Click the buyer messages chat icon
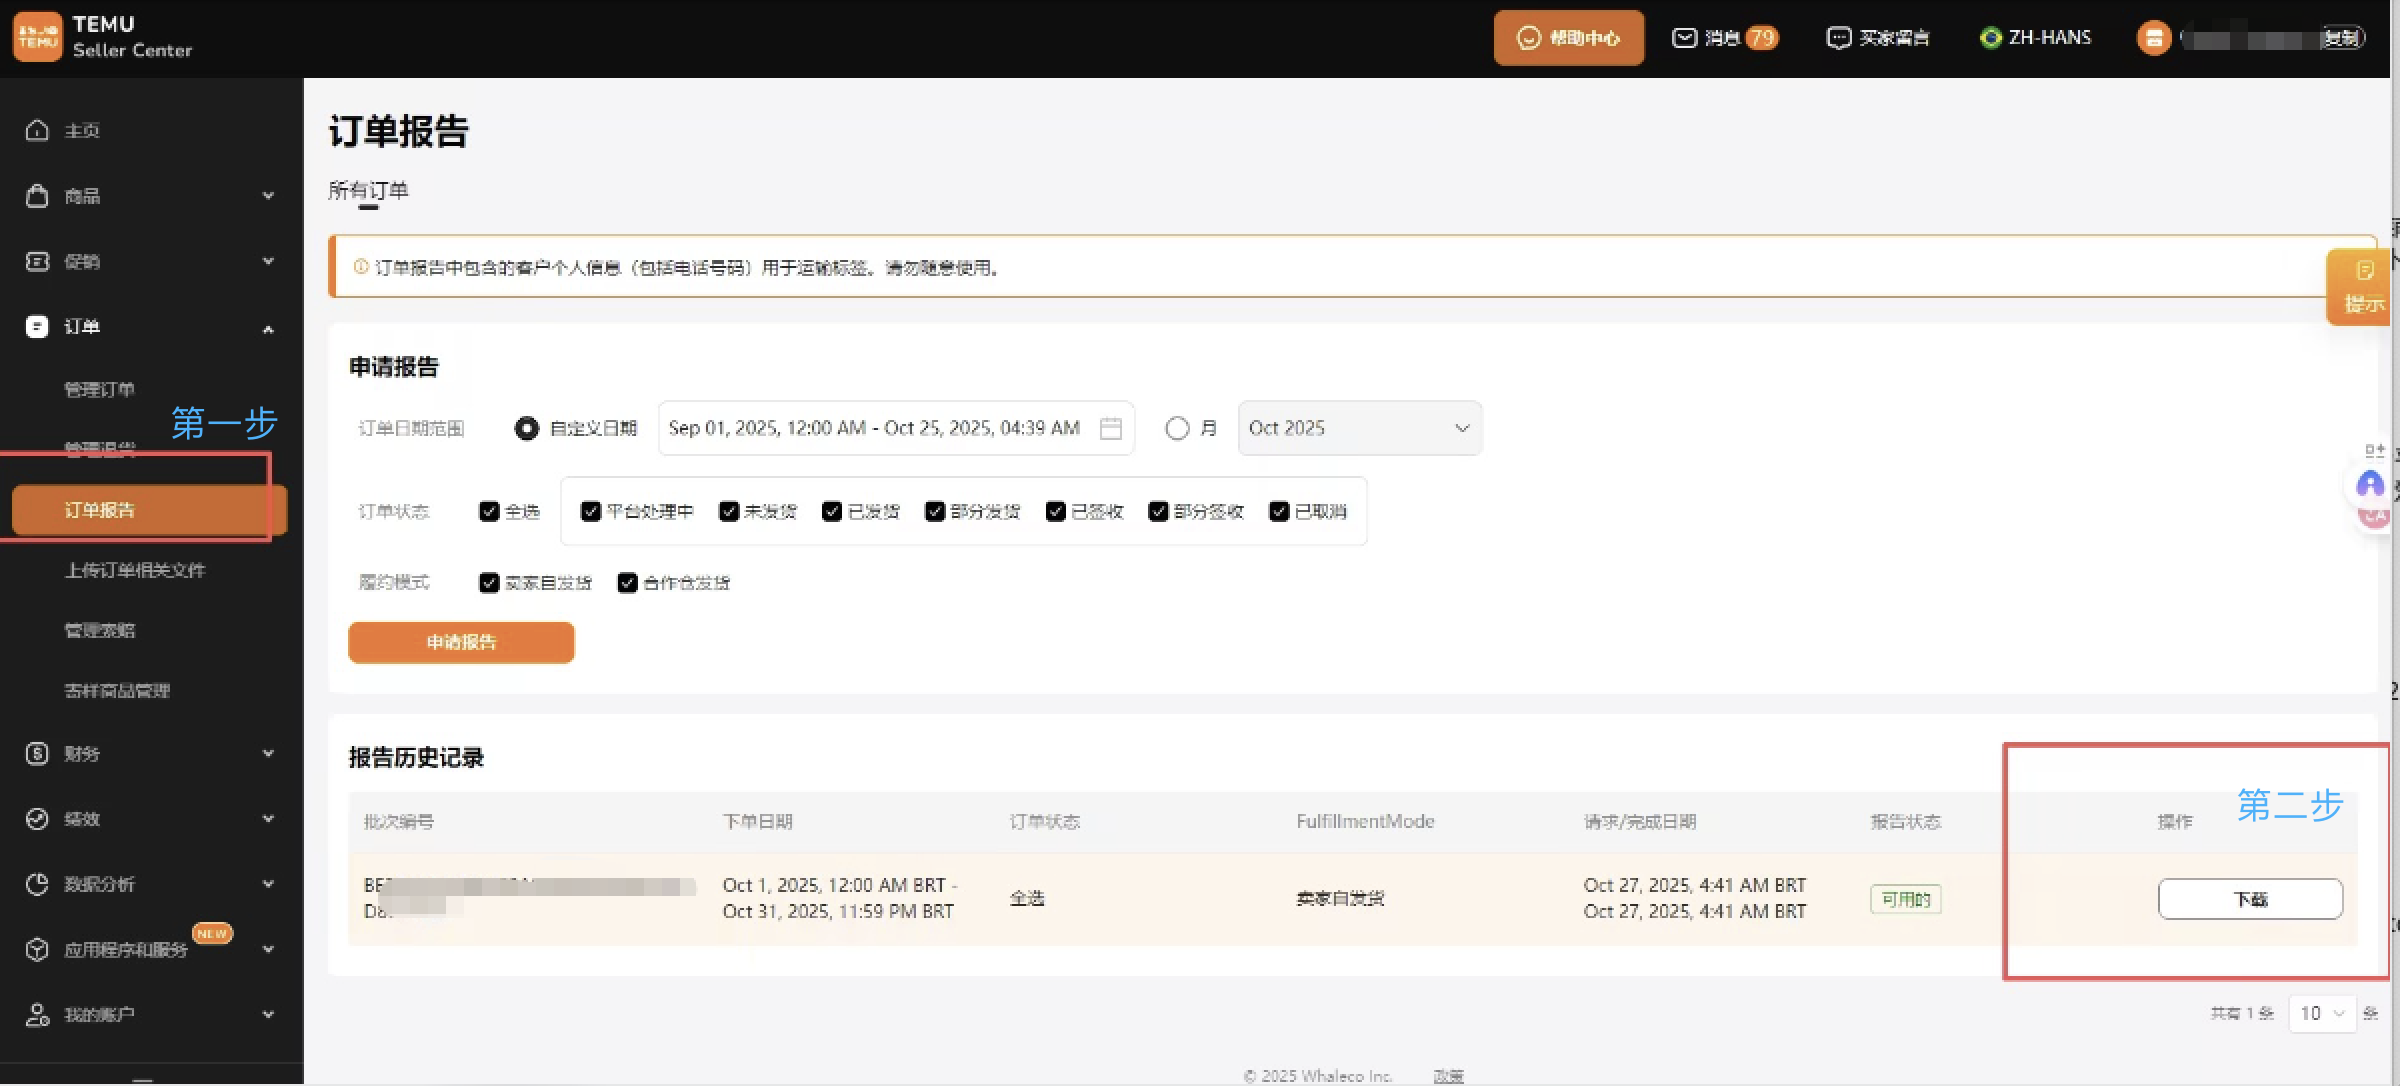2400x1086 pixels. (1838, 38)
